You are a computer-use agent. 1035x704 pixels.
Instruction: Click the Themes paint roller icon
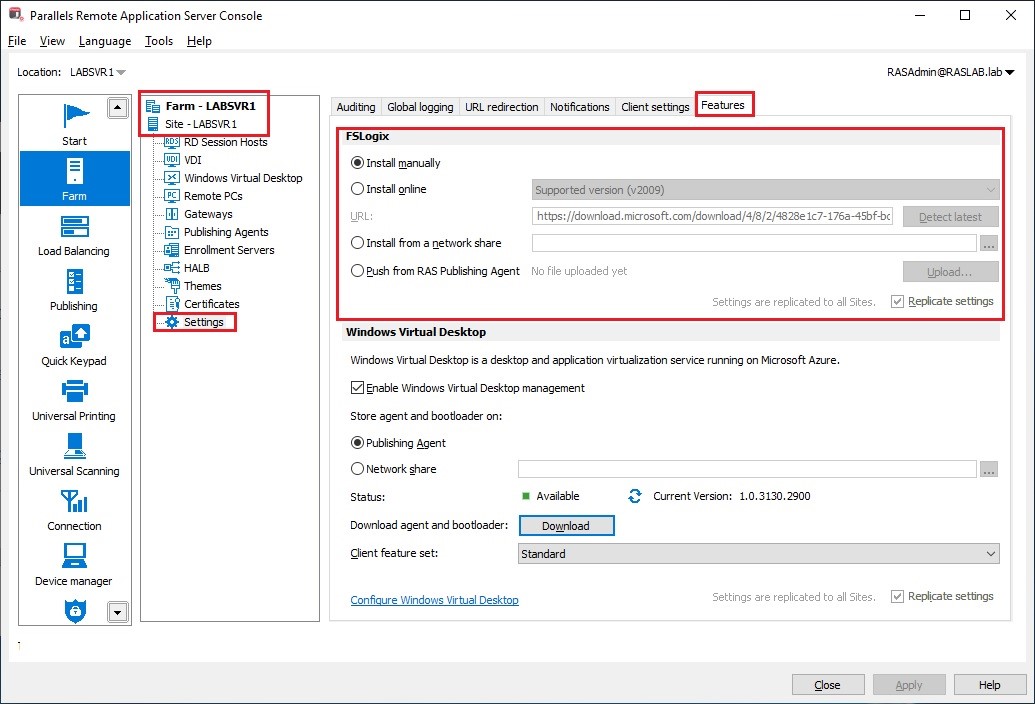pos(172,286)
